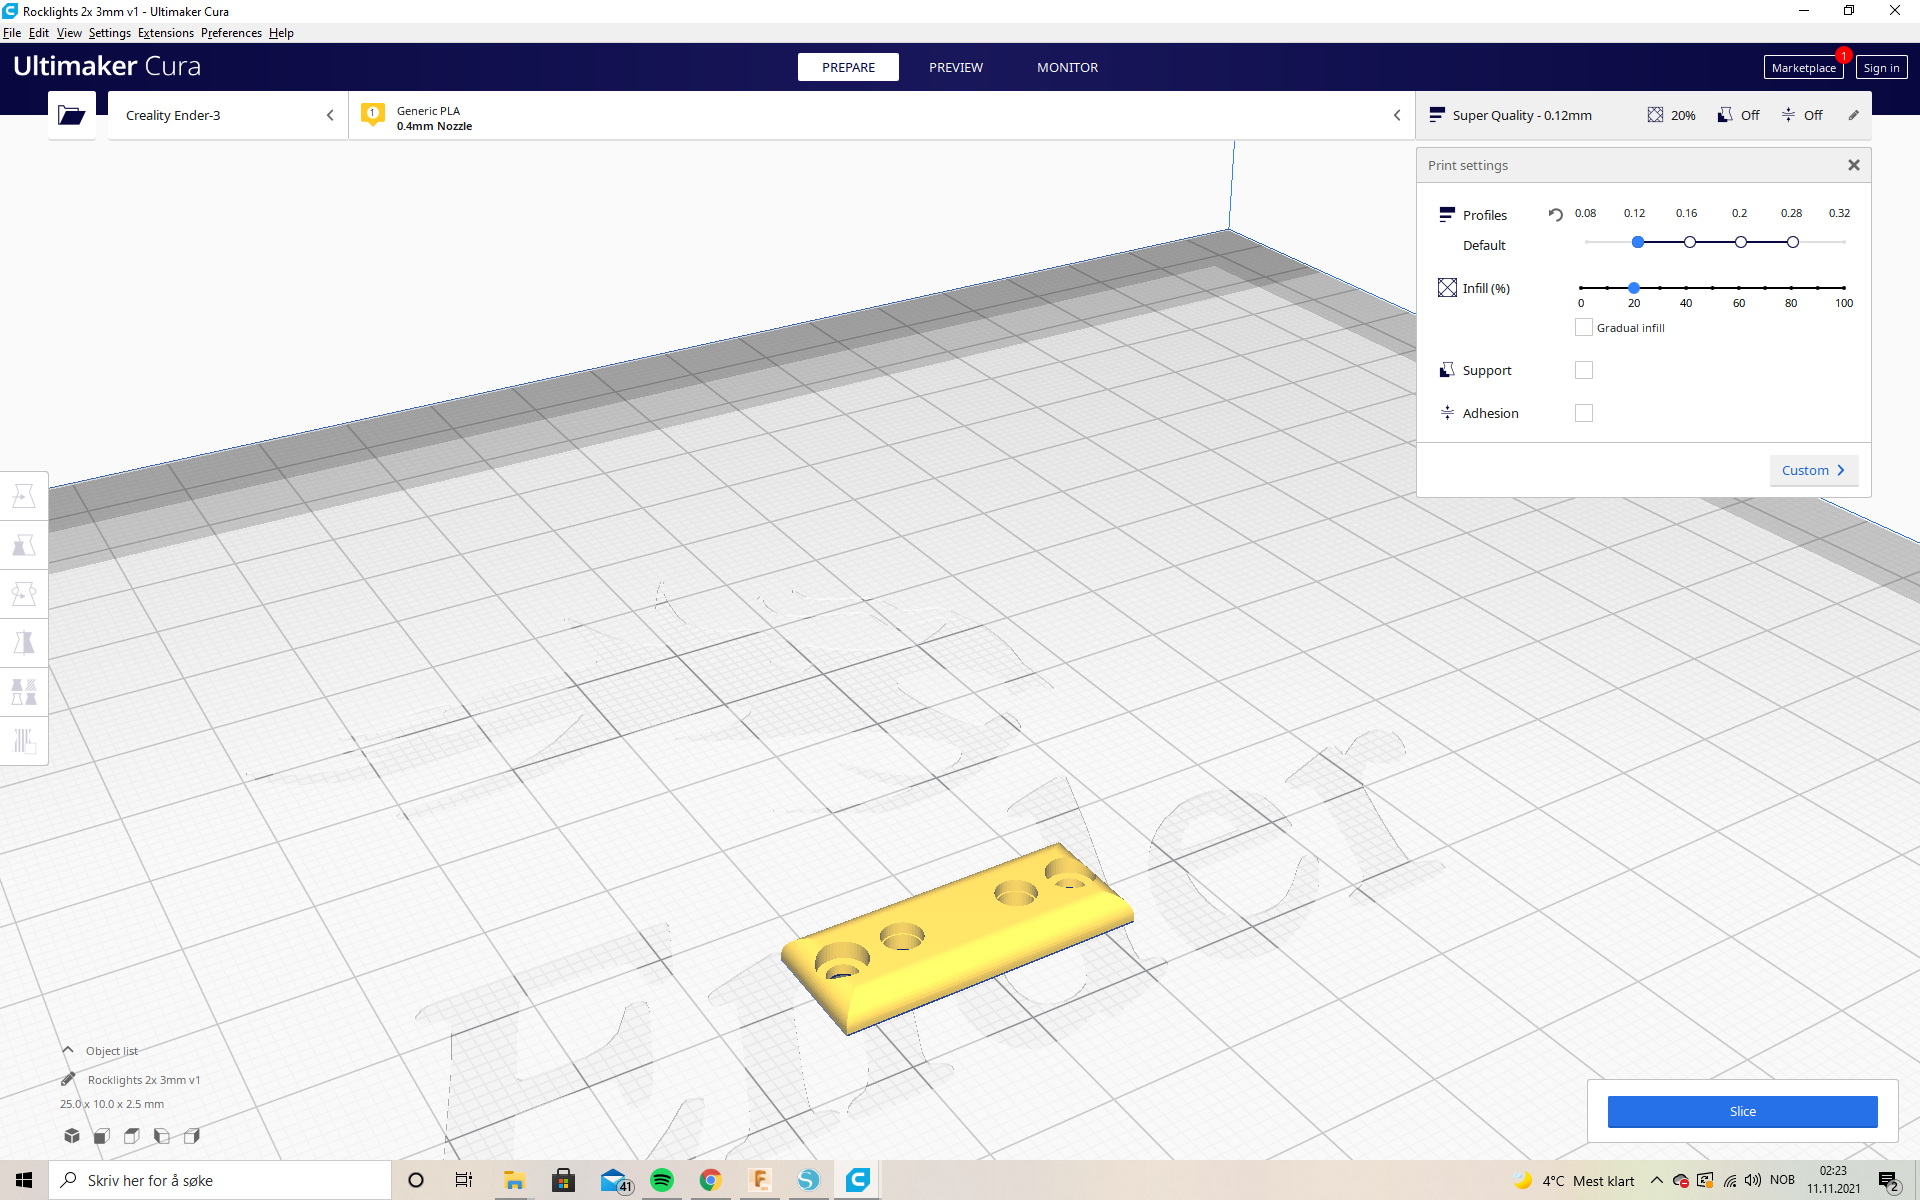Open the notification center icon
This screenshot has width=1920, height=1200.
pyautogui.click(x=1888, y=1181)
